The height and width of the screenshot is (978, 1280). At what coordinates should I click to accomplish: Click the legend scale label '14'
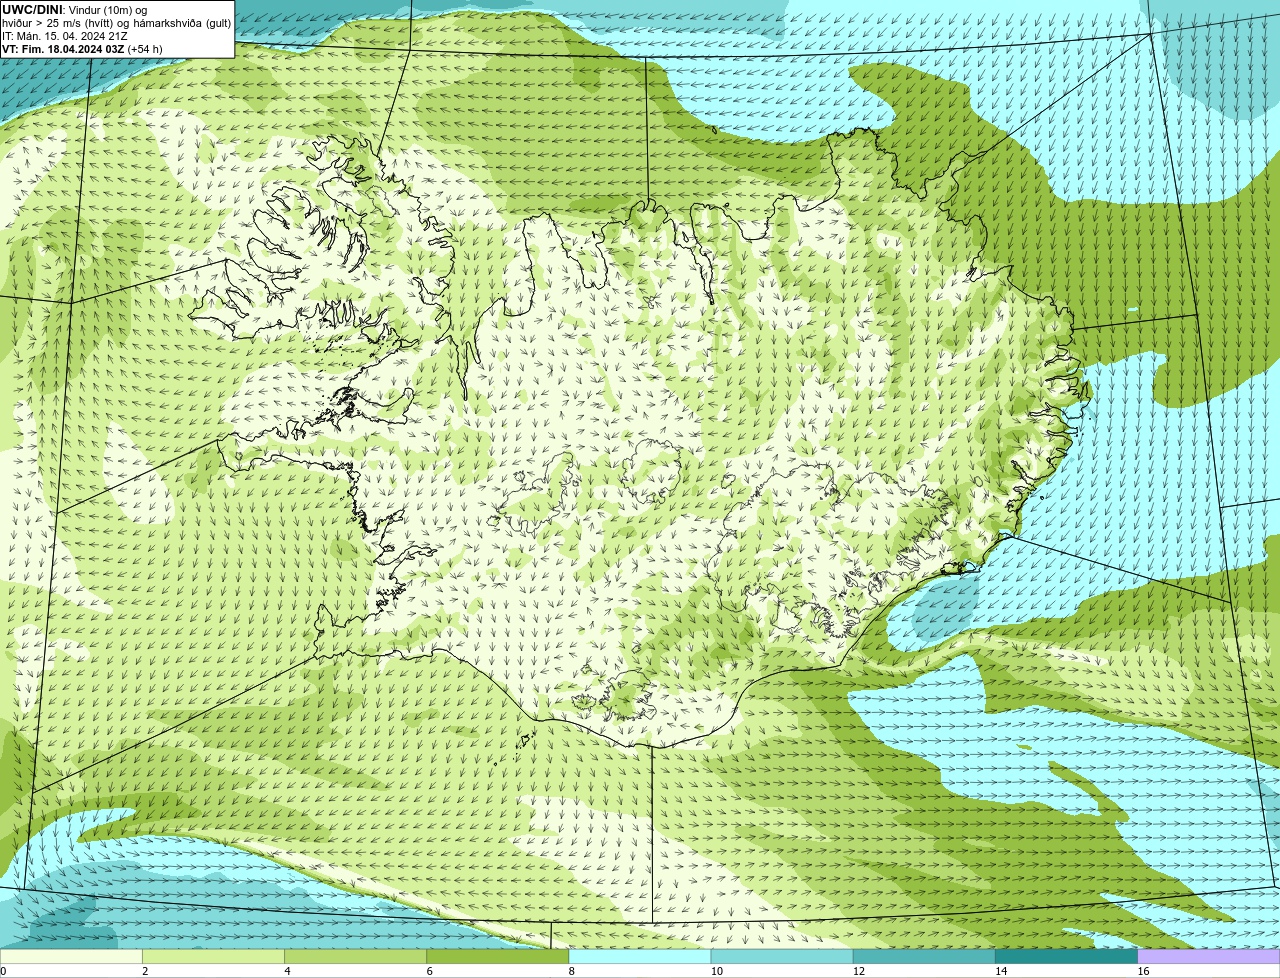tap(1000, 971)
